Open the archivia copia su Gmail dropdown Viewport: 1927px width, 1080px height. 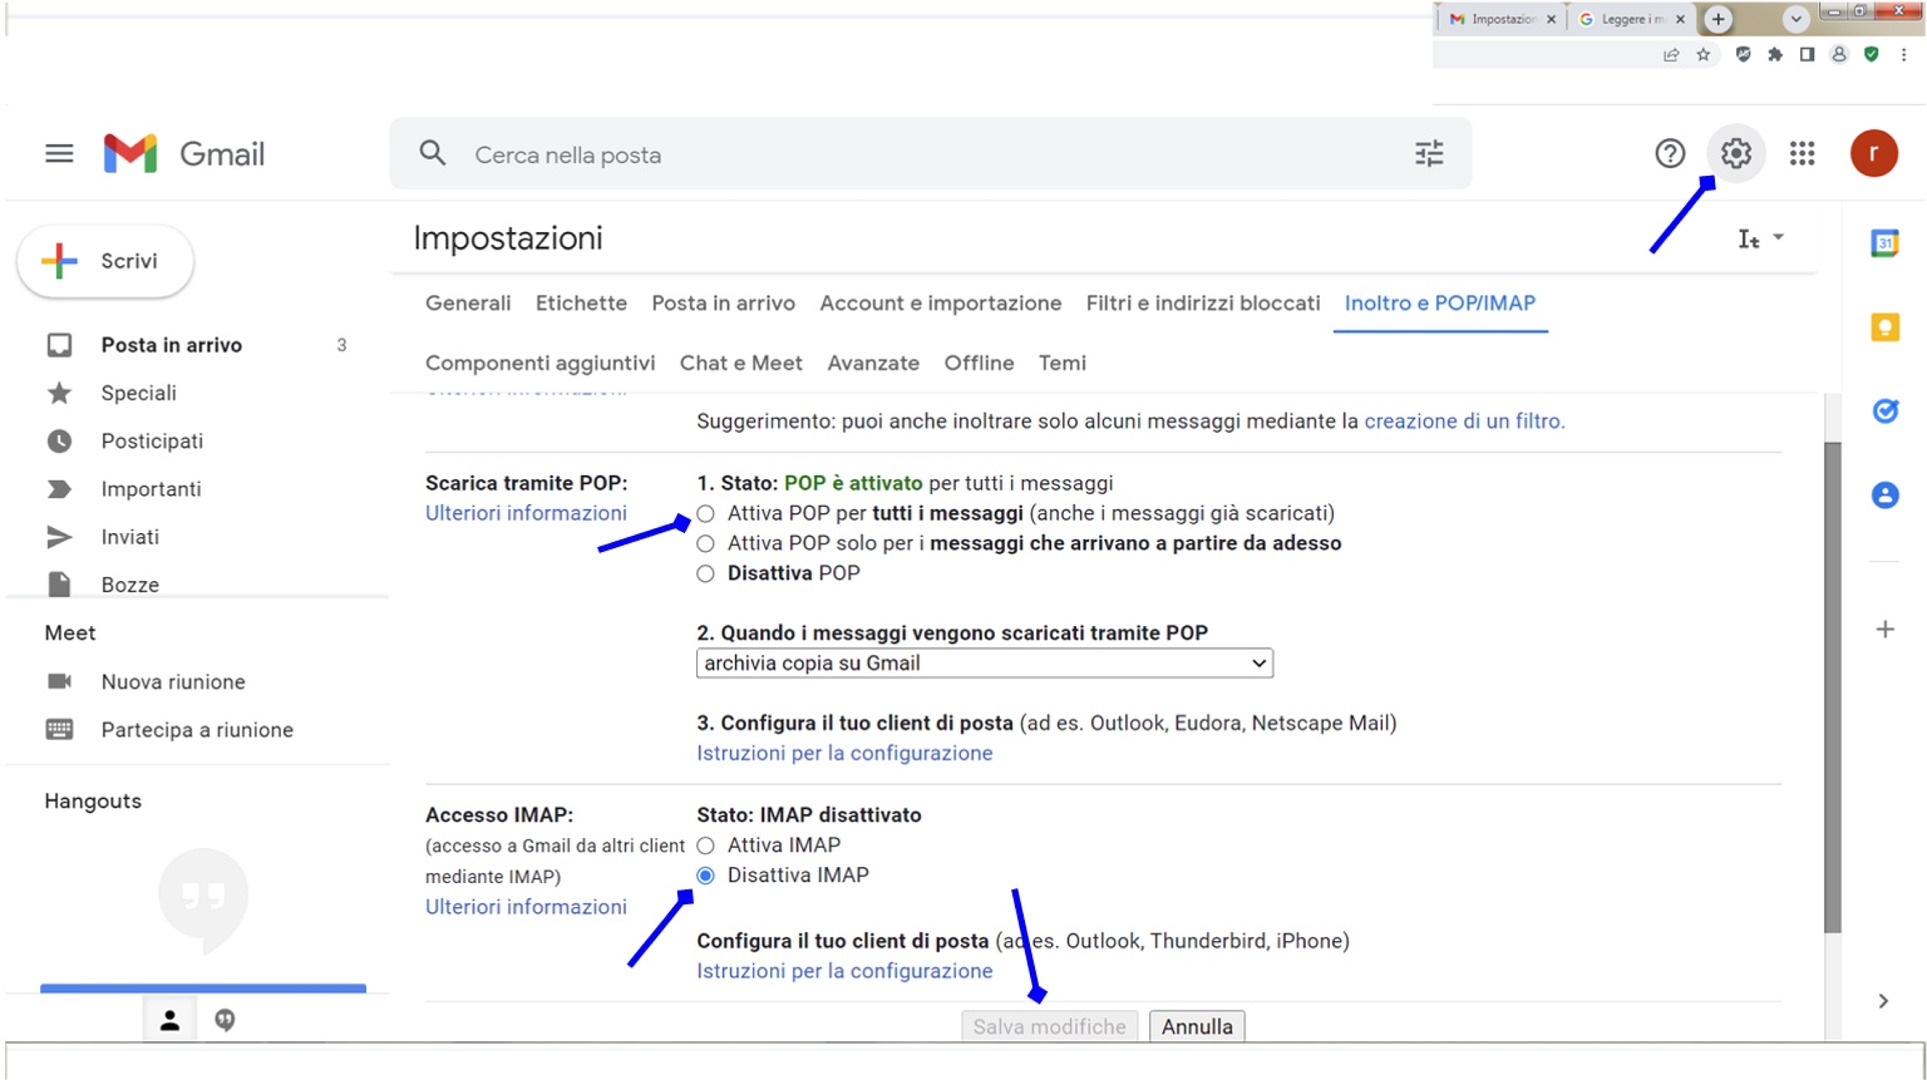(x=984, y=663)
